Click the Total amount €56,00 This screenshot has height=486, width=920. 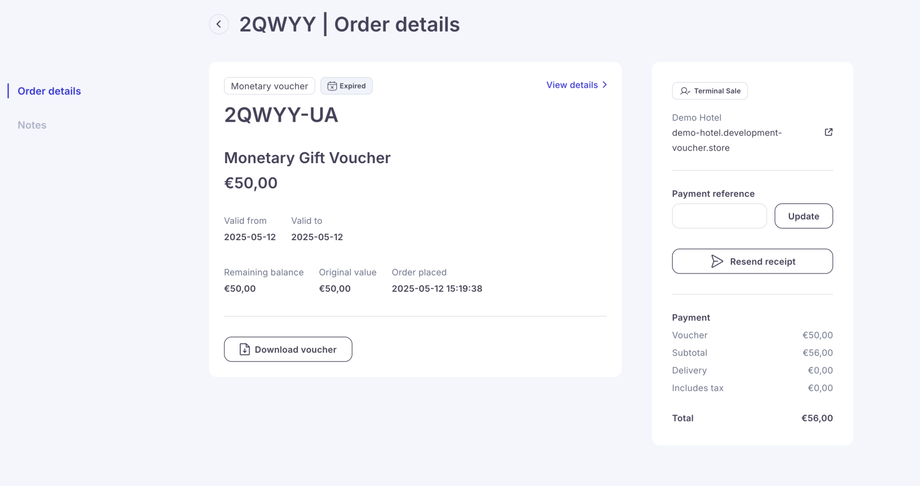(x=816, y=418)
